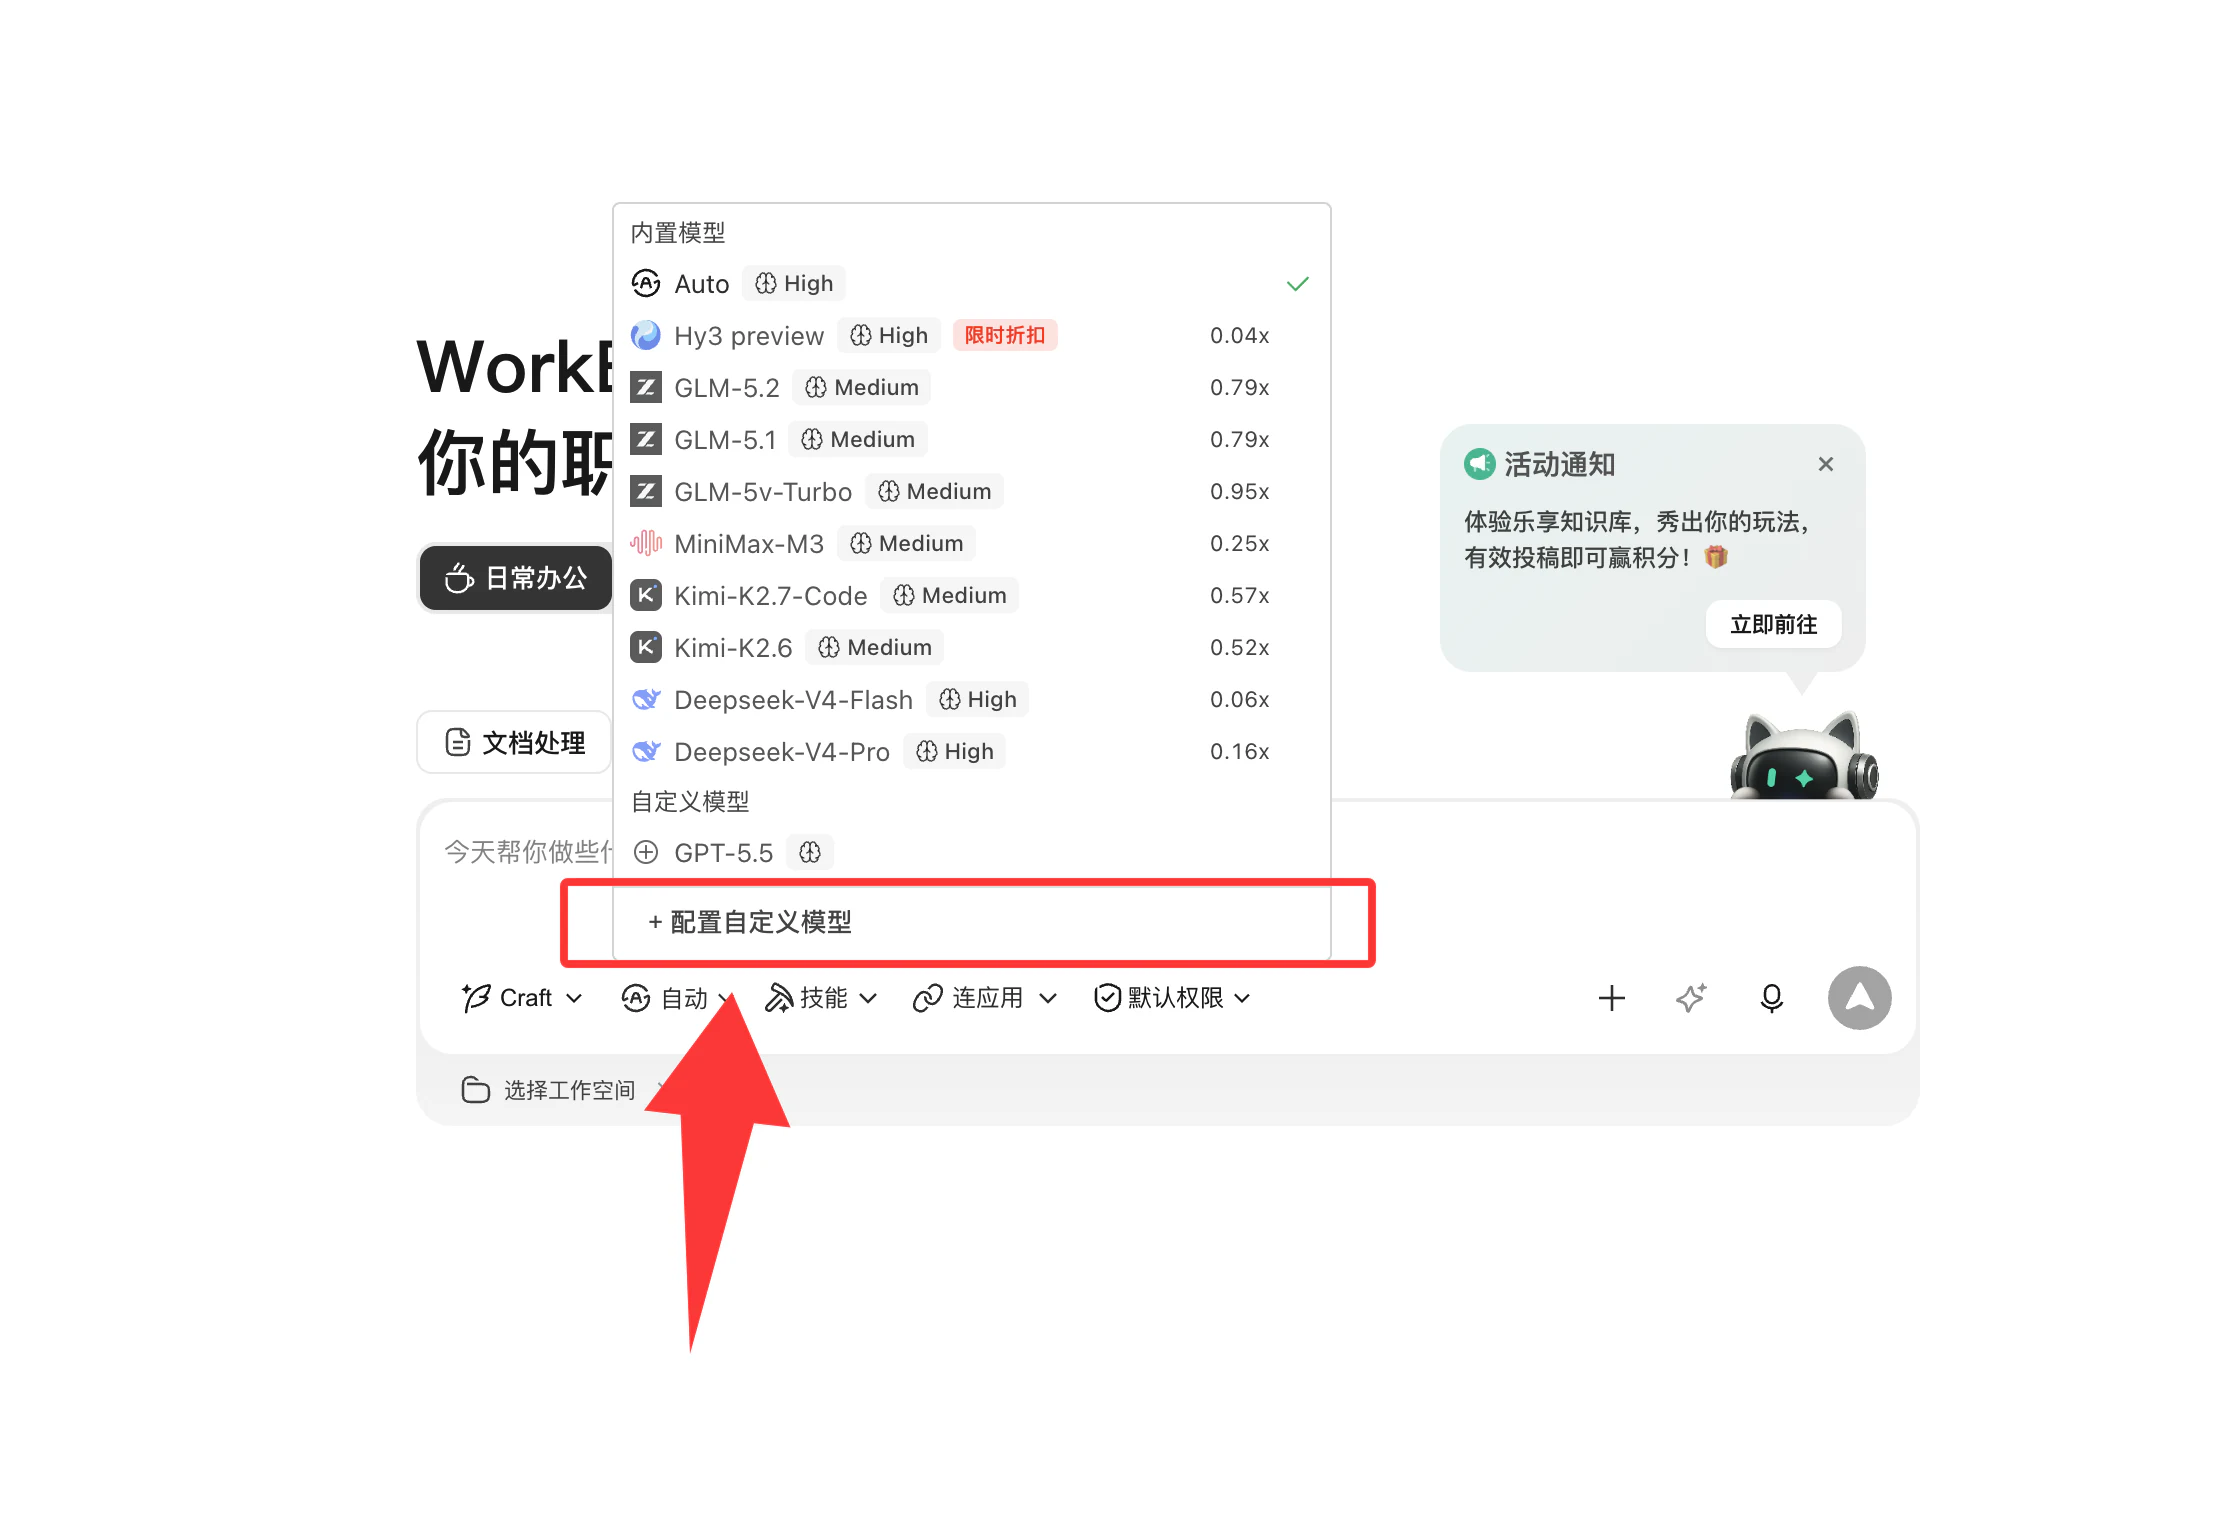Click MiniMax waveform logo icon
The width and height of the screenshot is (2238, 1518).
646,543
